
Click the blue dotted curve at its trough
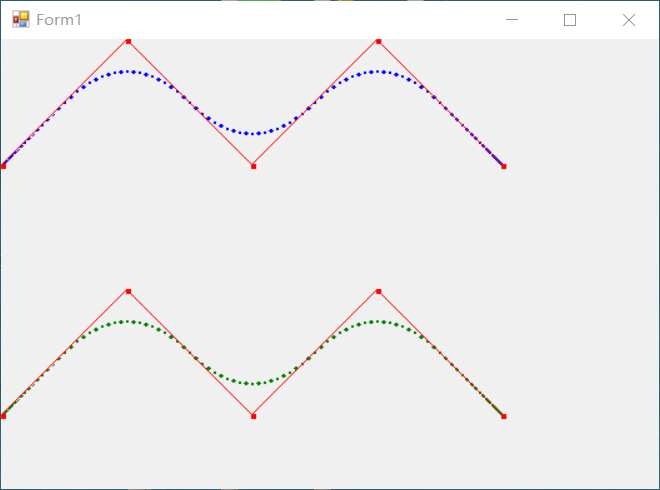253,134
